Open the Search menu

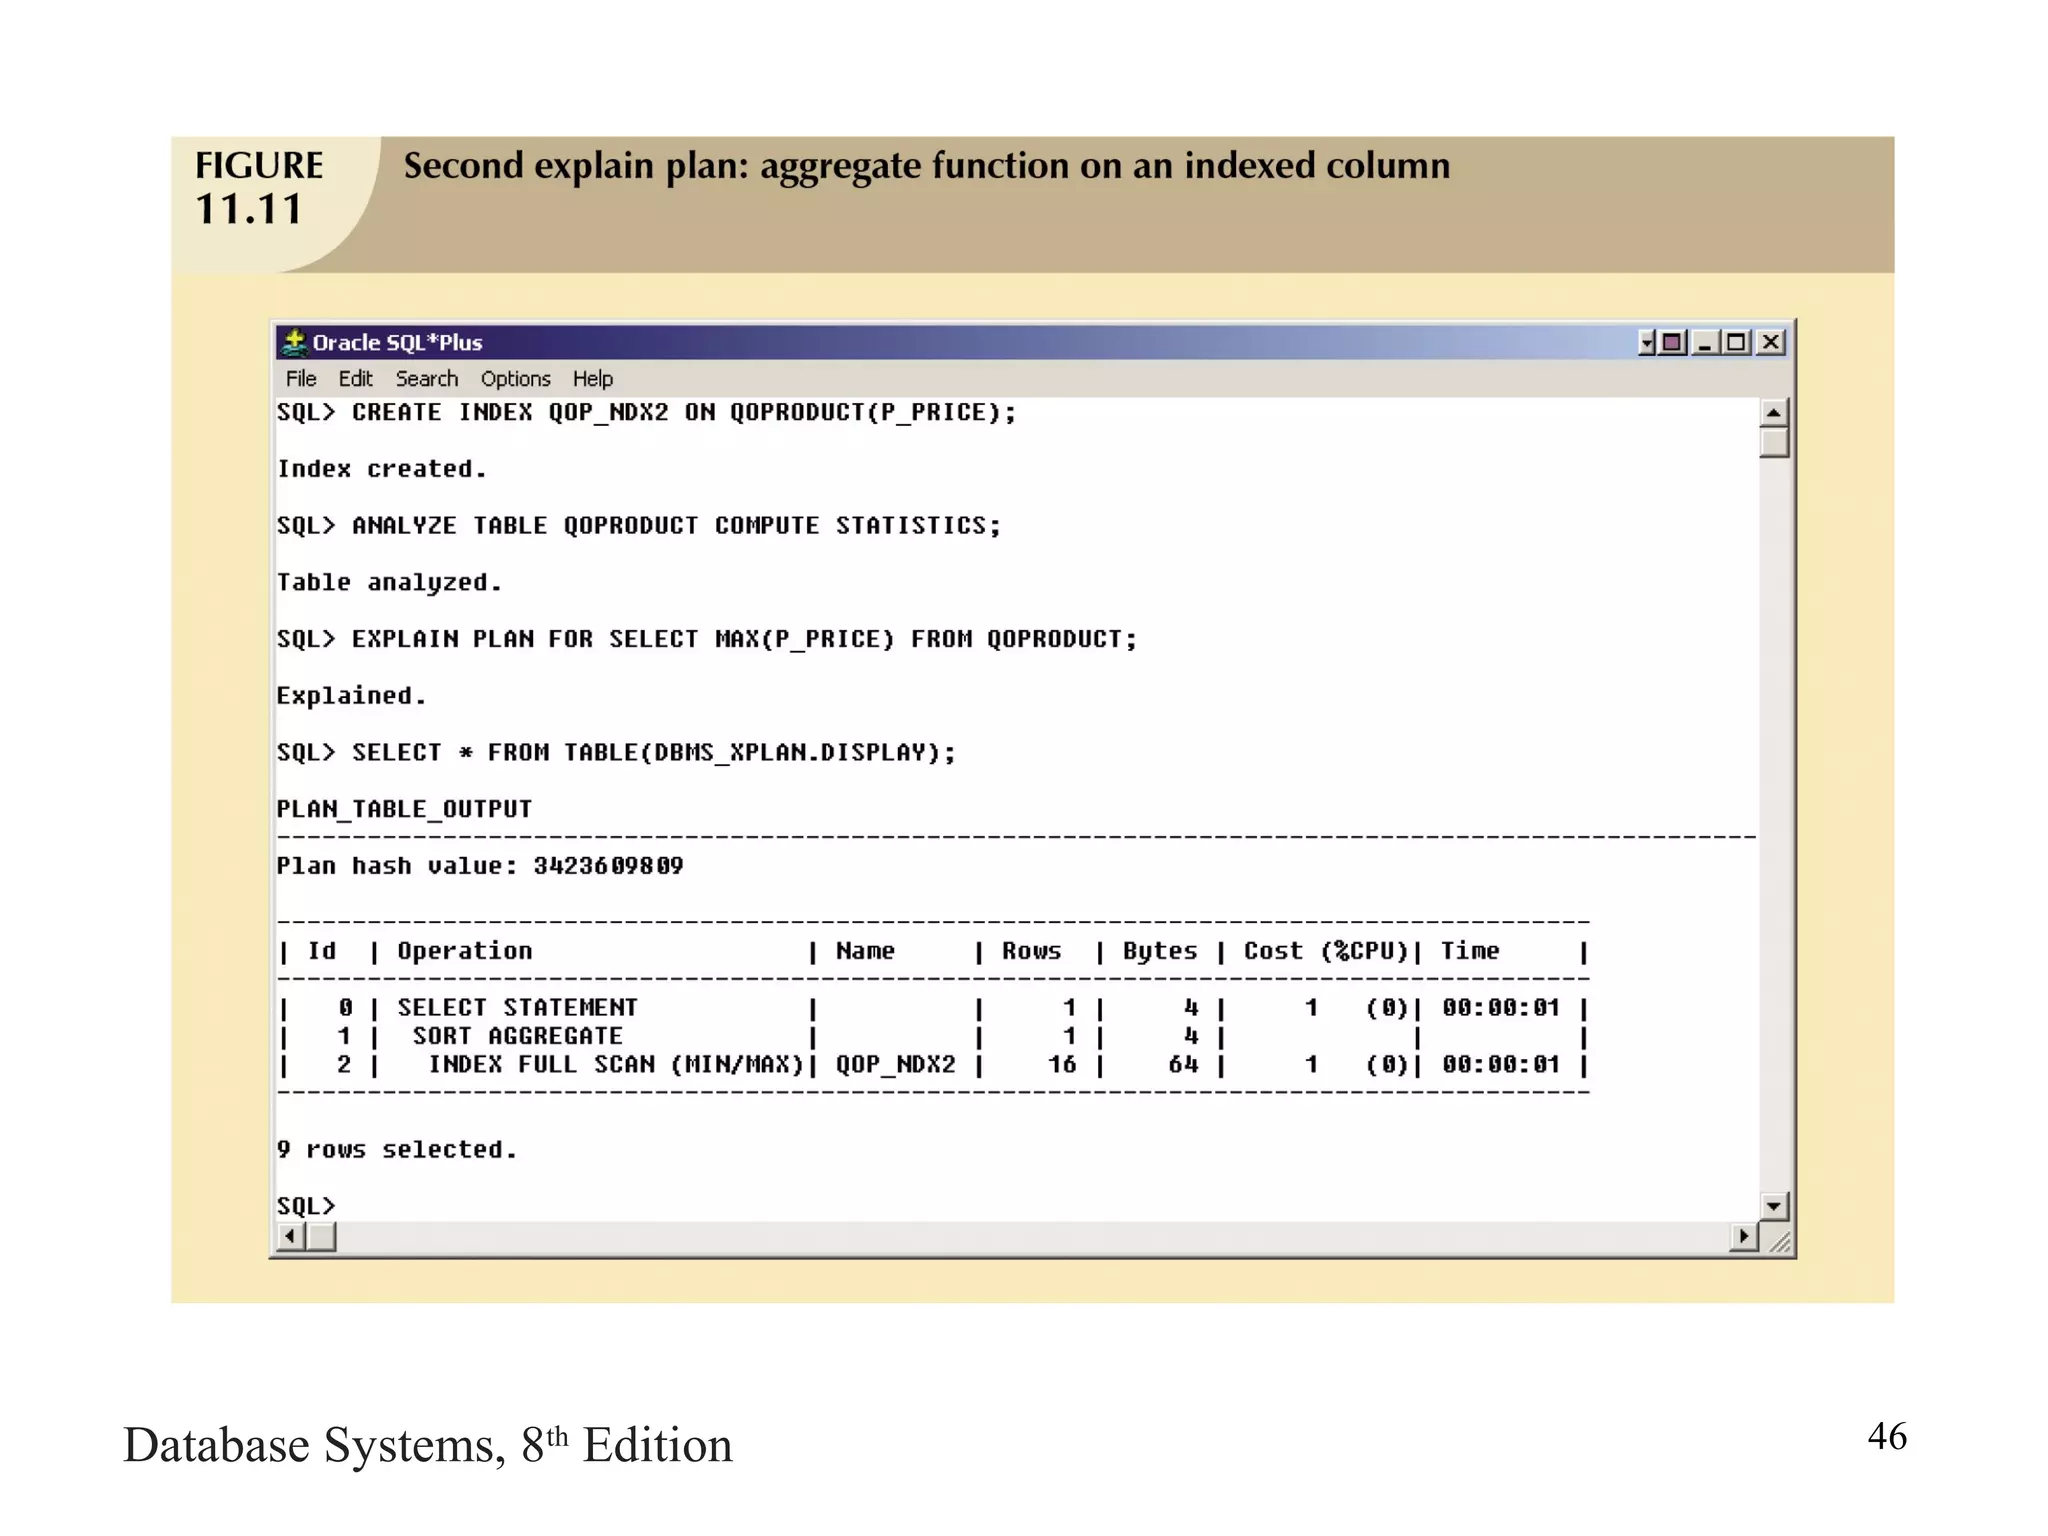coord(426,379)
